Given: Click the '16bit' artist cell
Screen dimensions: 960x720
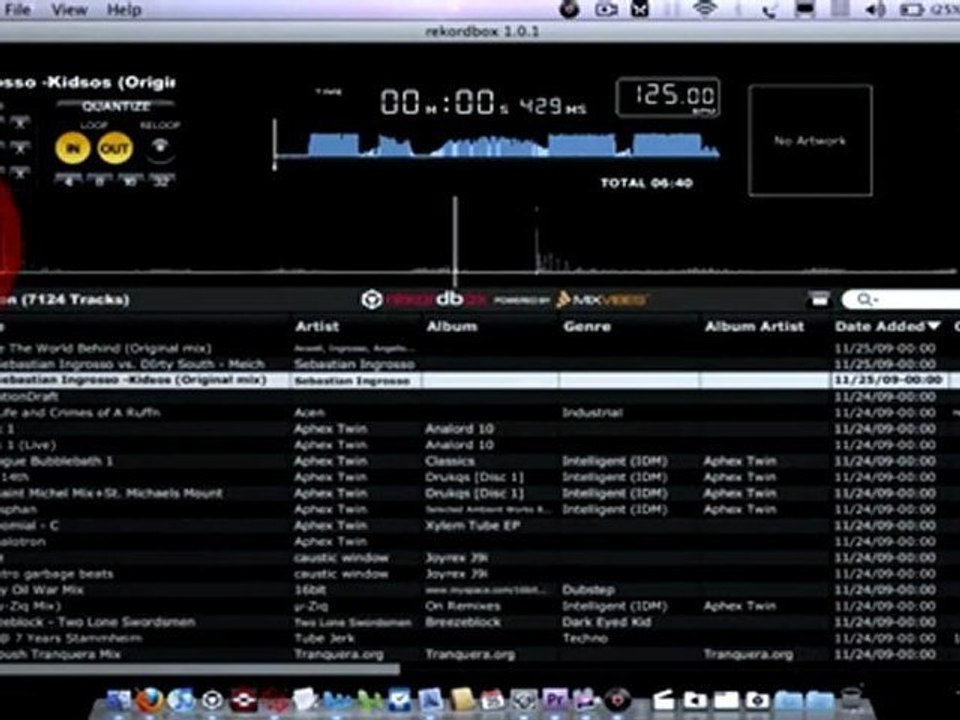Looking at the screenshot, I should (x=310, y=590).
